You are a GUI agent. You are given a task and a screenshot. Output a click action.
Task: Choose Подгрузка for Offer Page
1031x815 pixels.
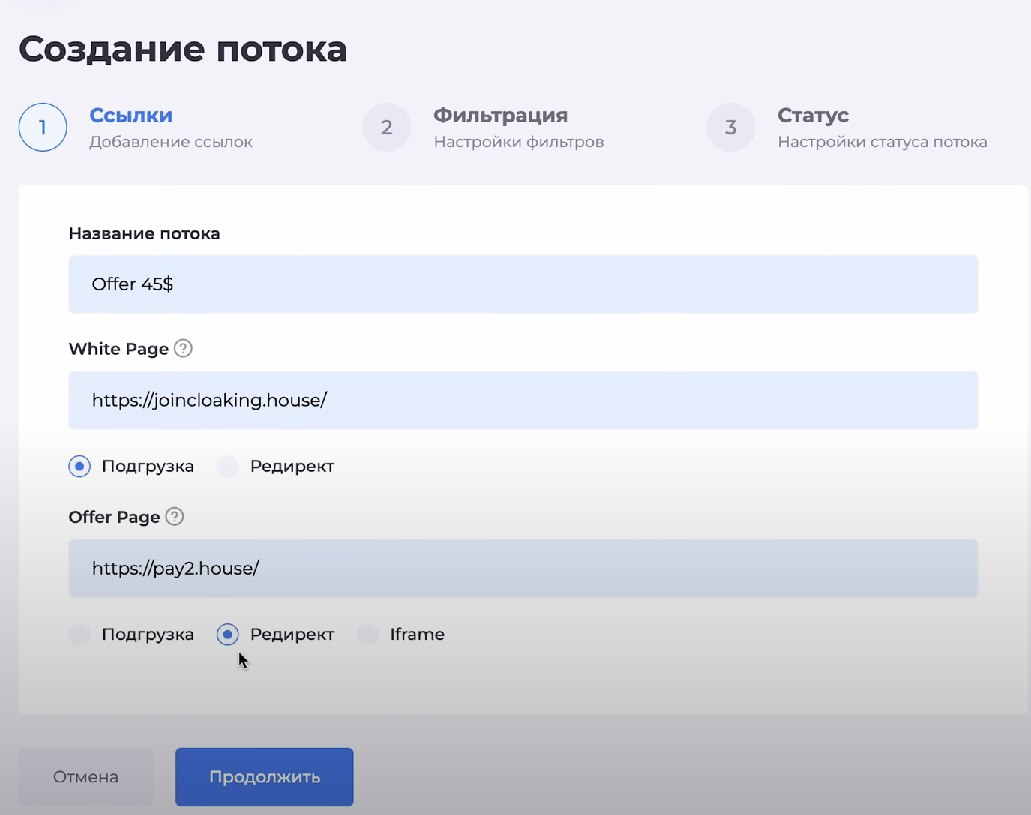click(x=80, y=634)
